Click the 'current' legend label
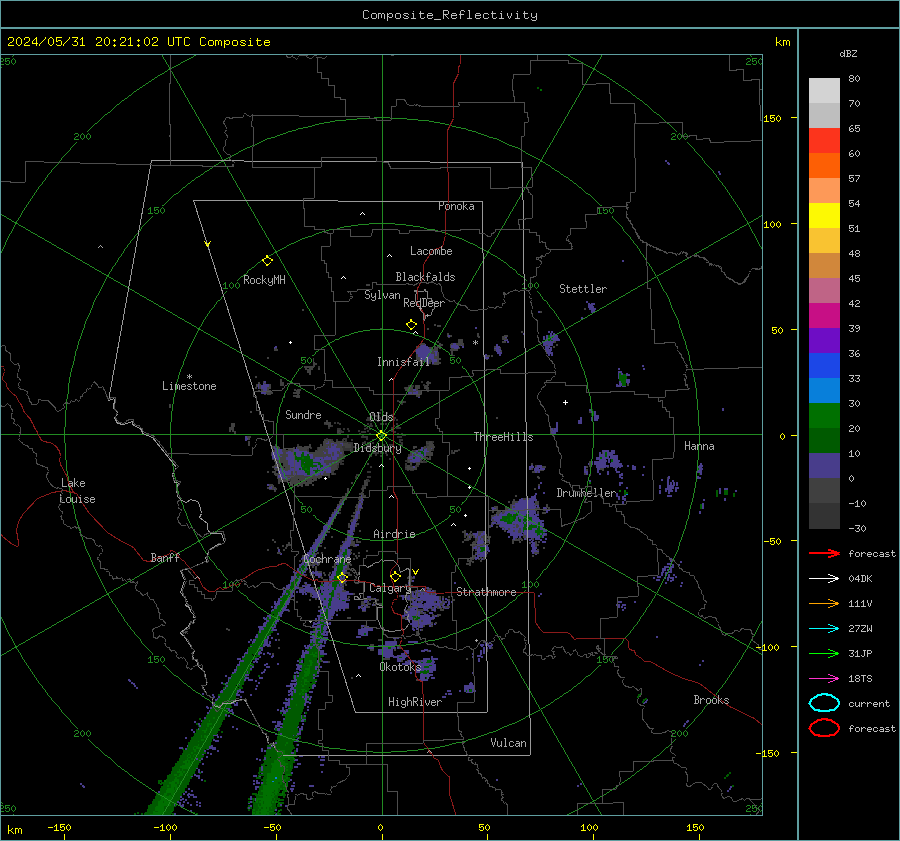 point(869,703)
